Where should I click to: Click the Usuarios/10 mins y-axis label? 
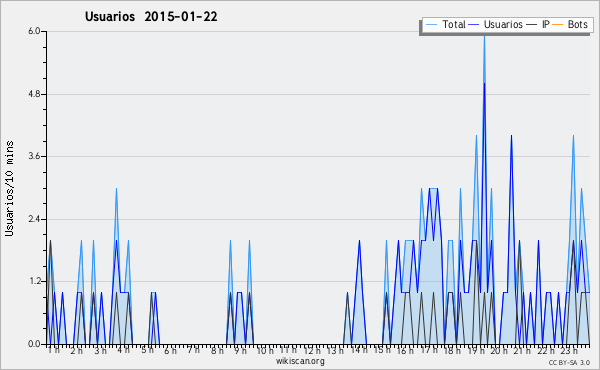9,188
